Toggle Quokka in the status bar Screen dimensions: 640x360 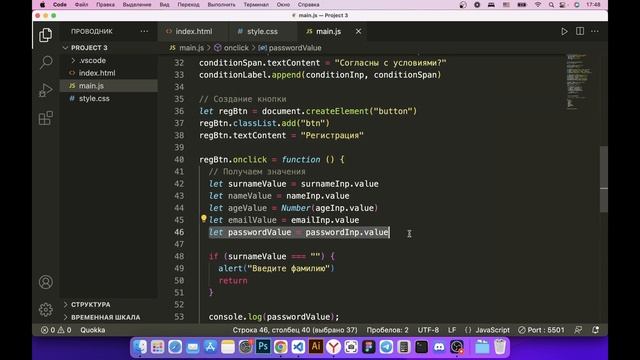pos(93,330)
